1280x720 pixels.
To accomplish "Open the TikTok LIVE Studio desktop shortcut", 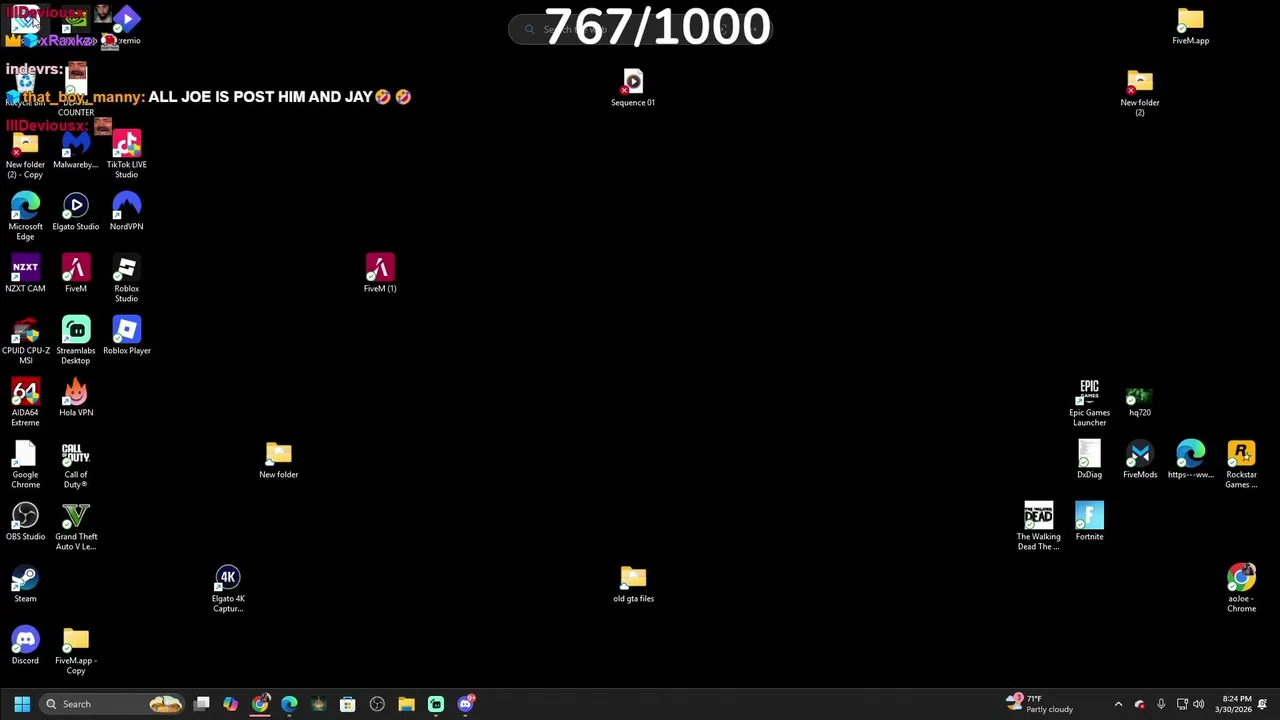I will point(126,154).
